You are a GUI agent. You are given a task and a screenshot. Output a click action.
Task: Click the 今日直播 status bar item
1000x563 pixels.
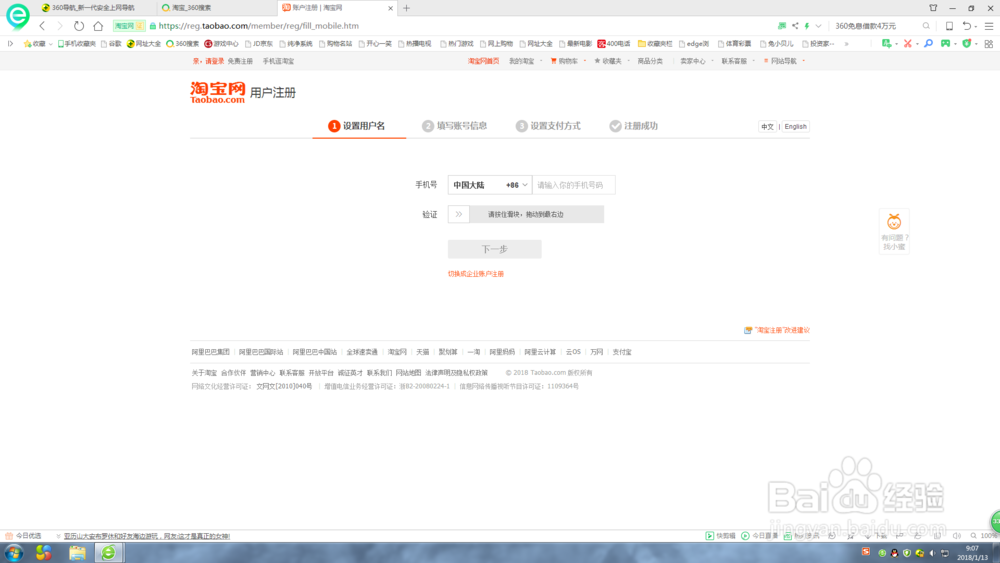point(760,536)
